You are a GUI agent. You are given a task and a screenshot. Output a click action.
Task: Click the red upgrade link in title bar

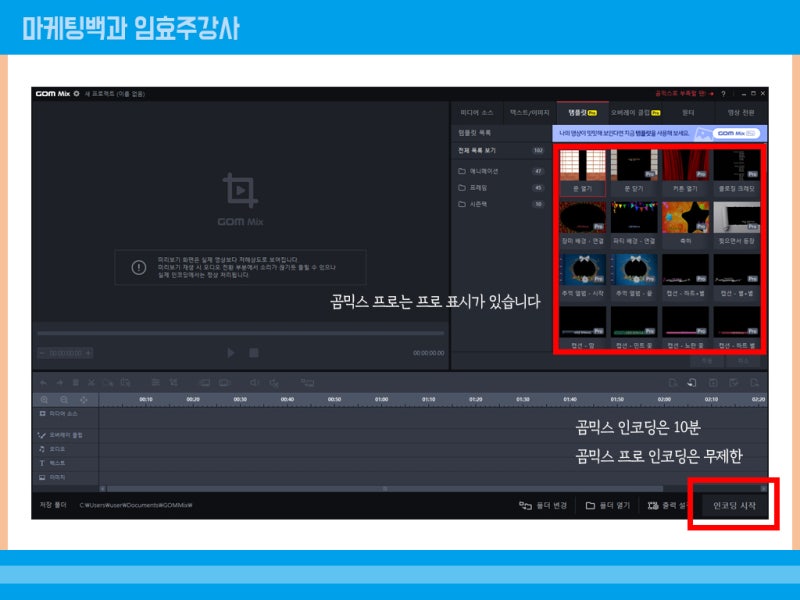tap(684, 94)
